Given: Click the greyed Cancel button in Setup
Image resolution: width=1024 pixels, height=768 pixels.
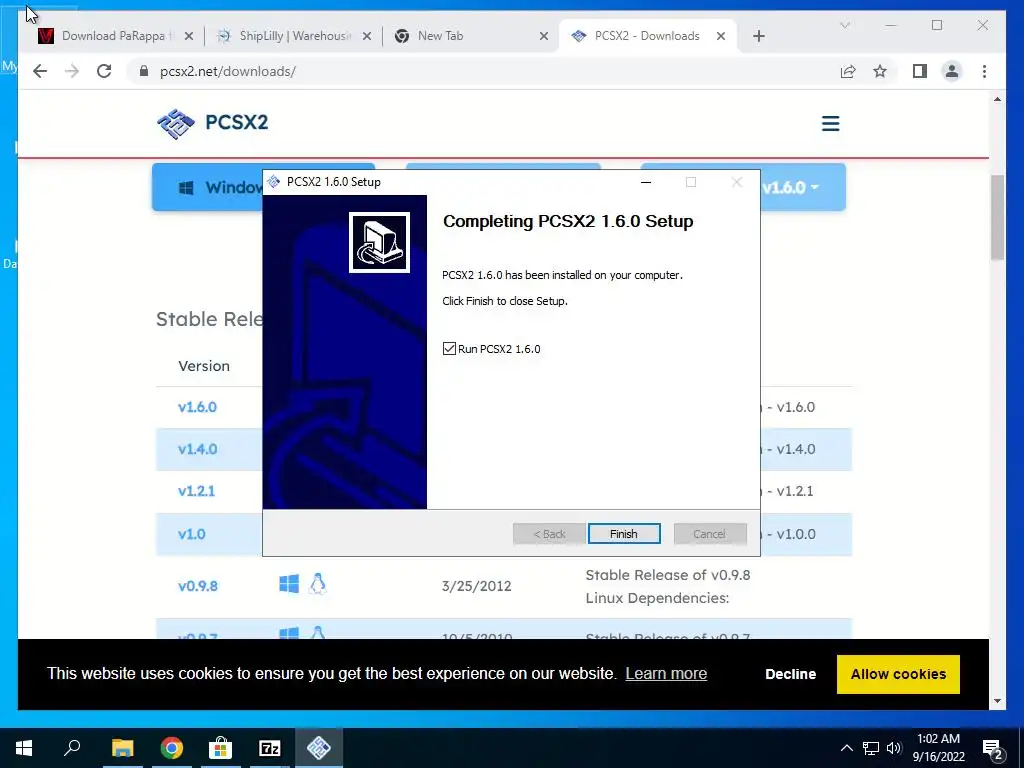Looking at the screenshot, I should [709, 534].
